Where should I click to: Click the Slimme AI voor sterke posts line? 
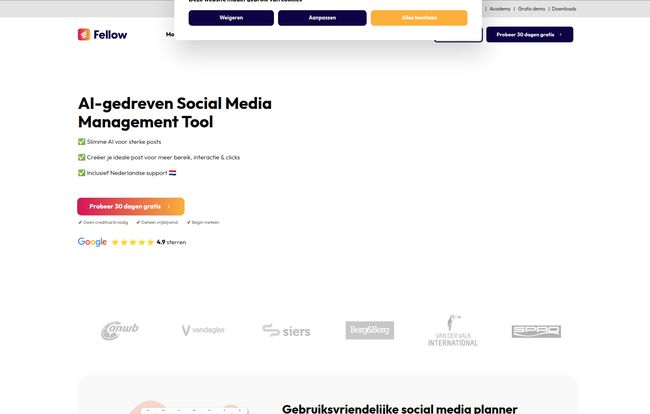tap(119, 142)
